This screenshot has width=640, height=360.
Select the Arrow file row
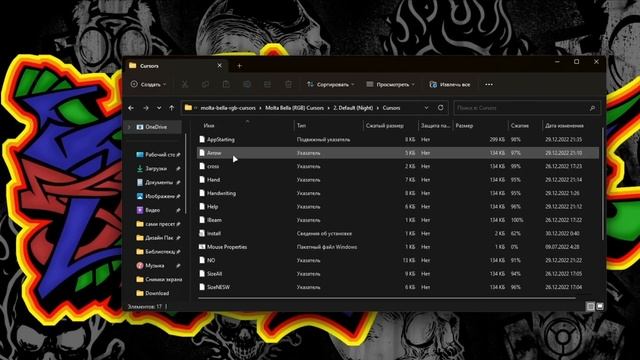tap(398, 153)
